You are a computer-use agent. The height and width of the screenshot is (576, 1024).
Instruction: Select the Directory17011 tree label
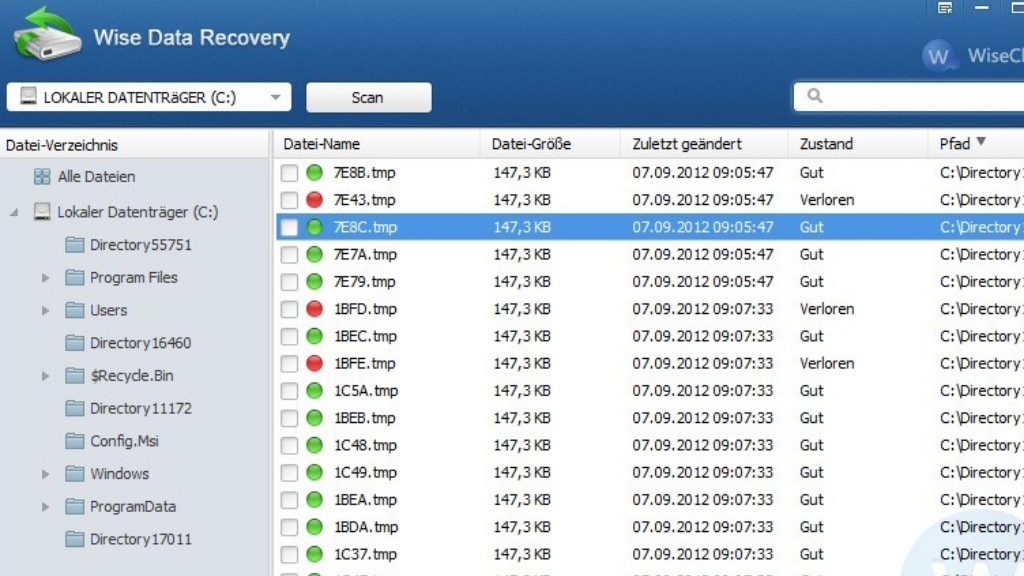click(141, 539)
